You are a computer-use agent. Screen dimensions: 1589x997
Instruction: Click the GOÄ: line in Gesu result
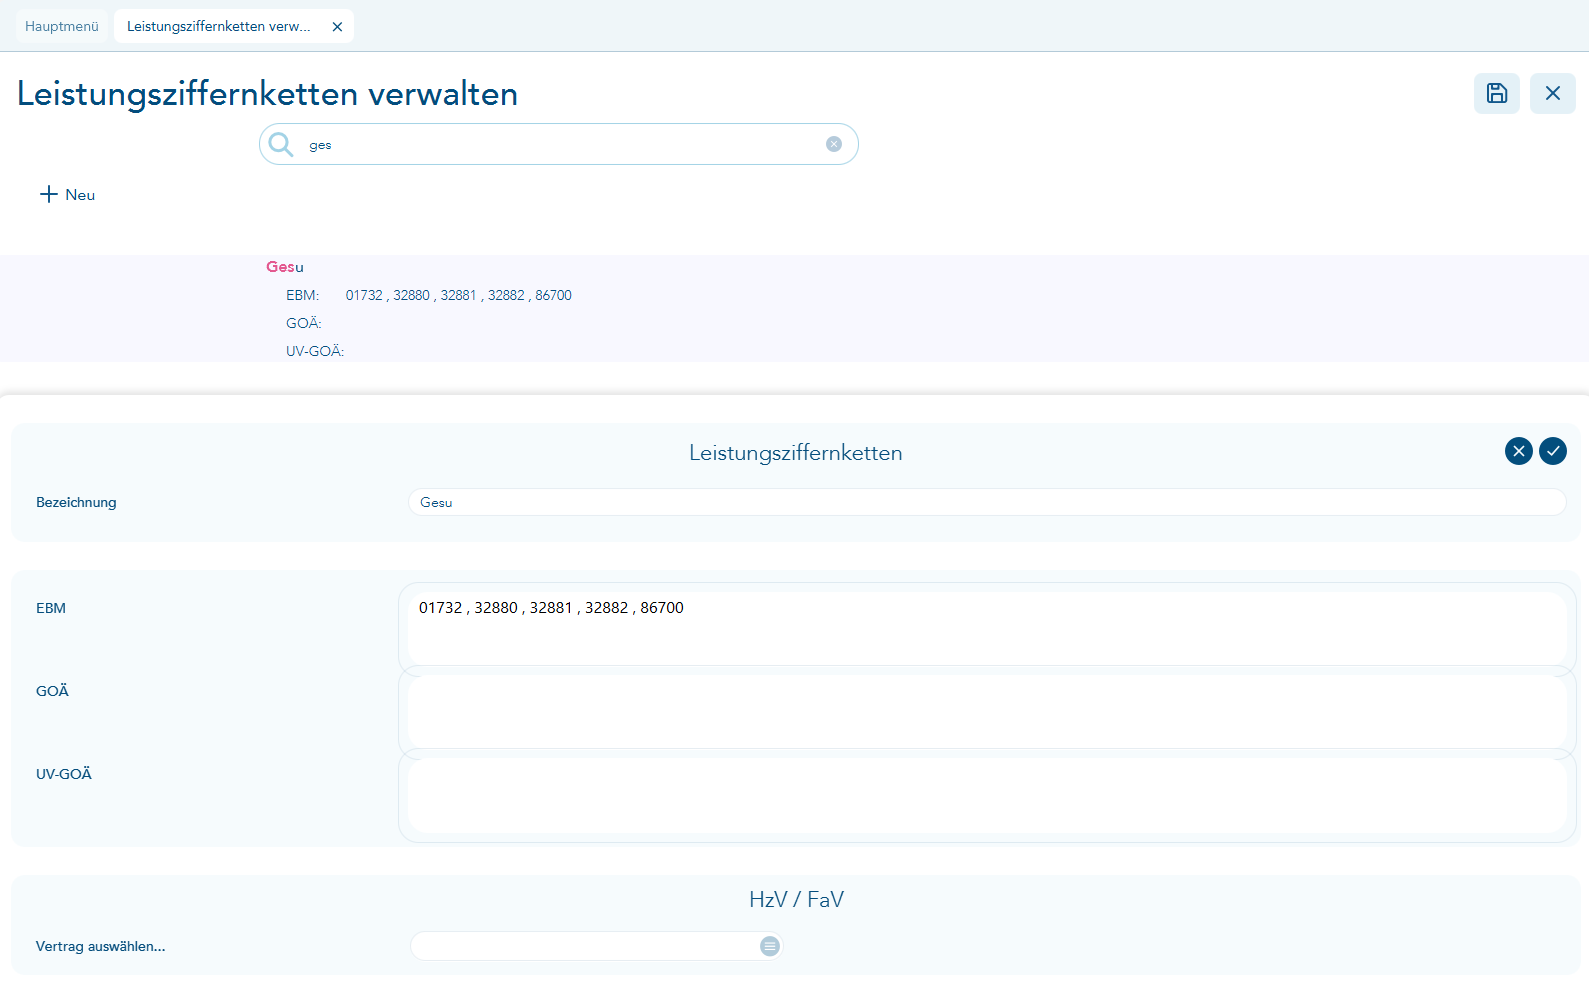pyautogui.click(x=304, y=323)
